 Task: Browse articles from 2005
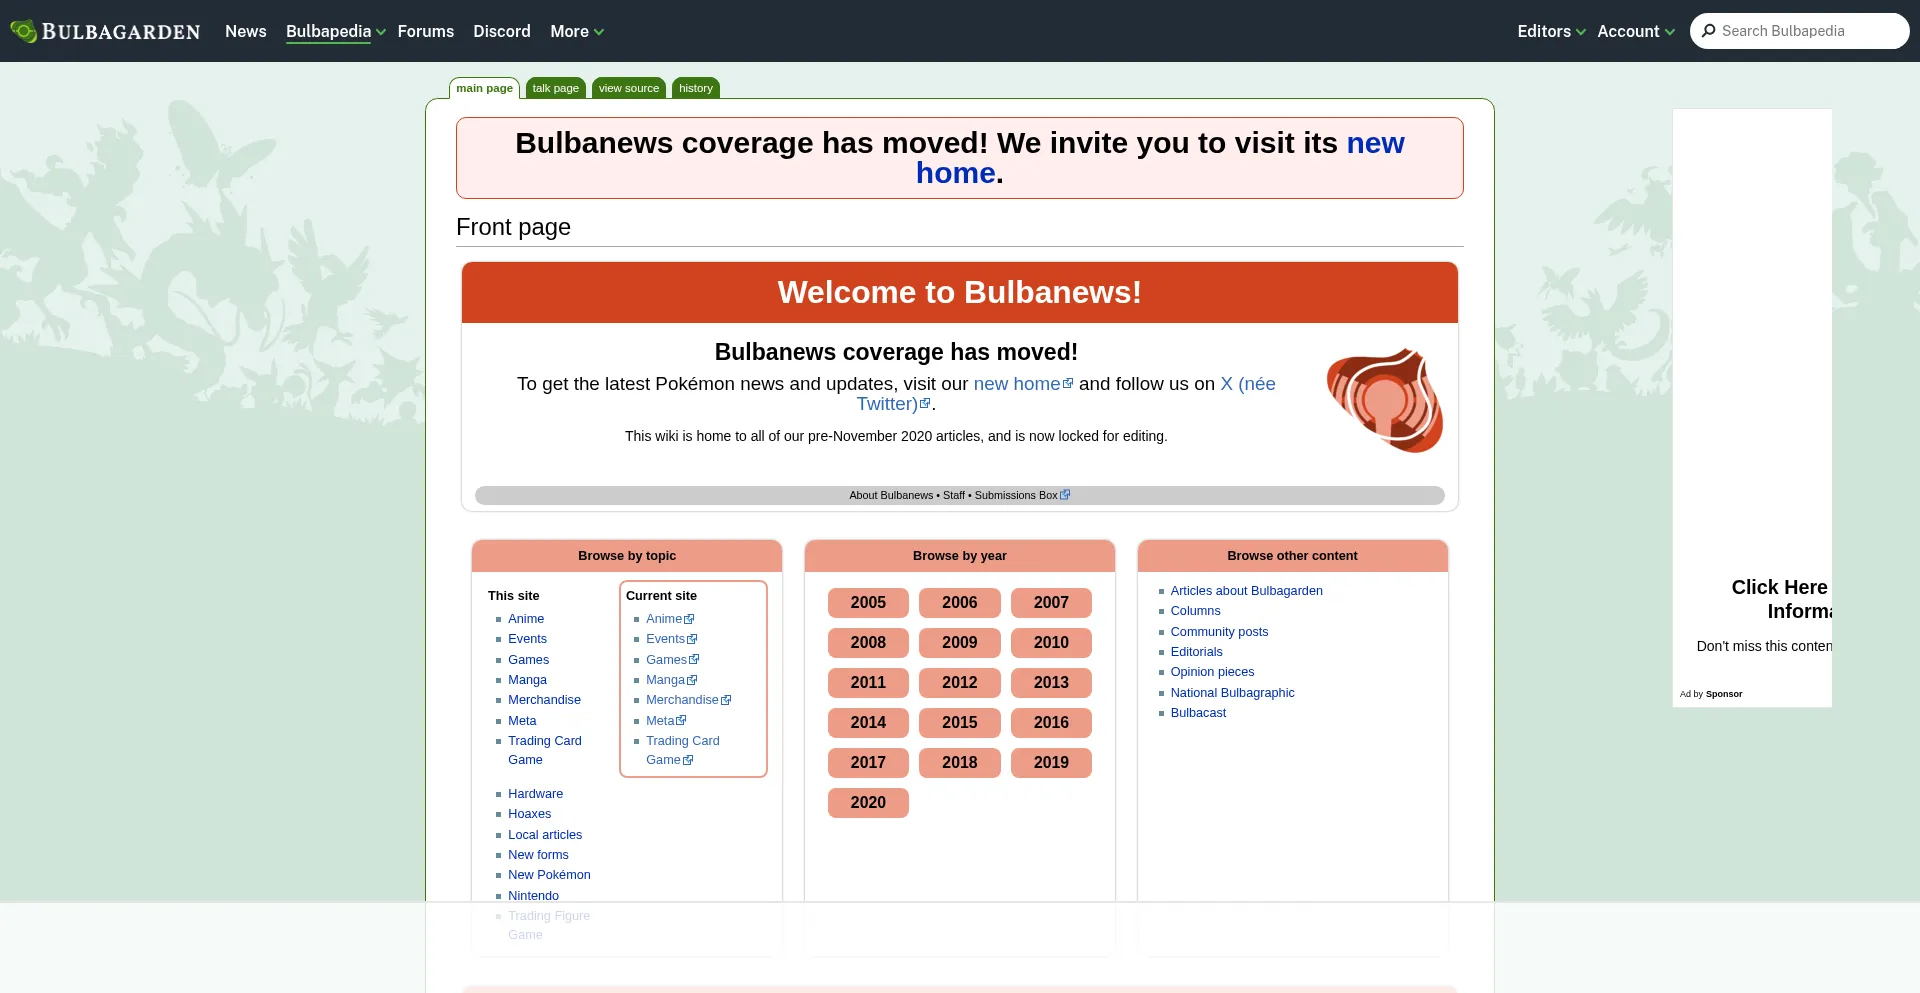(x=868, y=603)
